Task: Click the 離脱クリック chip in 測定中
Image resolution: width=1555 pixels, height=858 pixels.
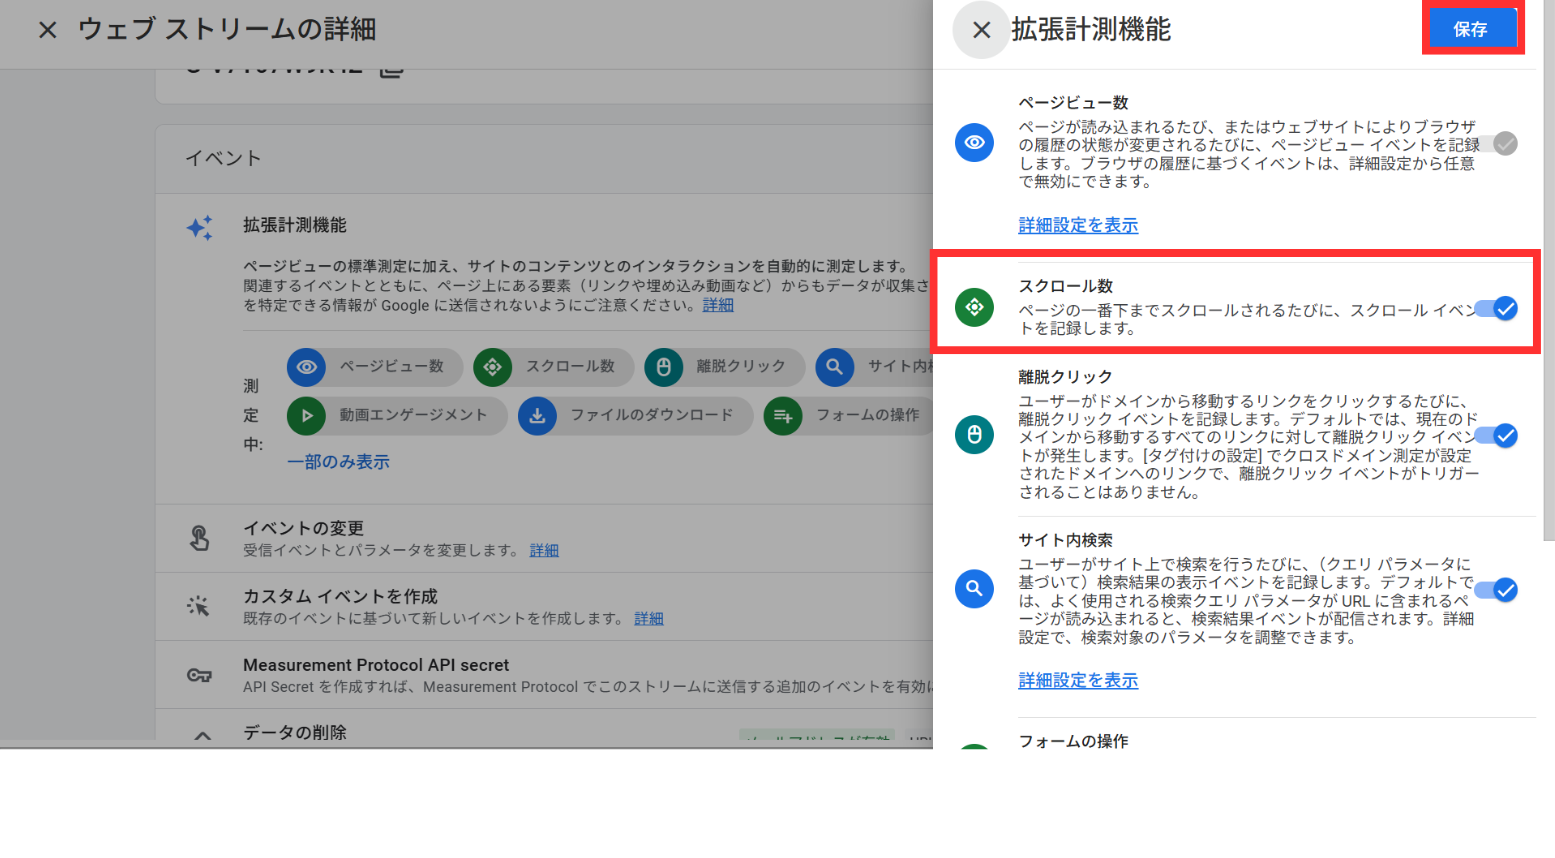Action: pyautogui.click(x=724, y=367)
